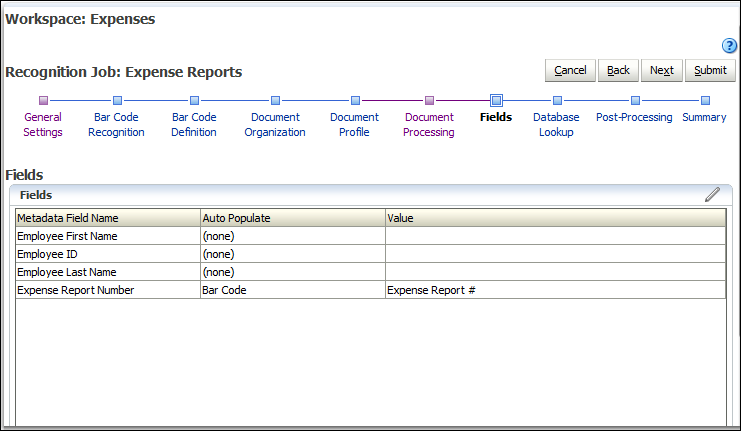
Task: Select the Employee First Name row
Action: coord(371,236)
